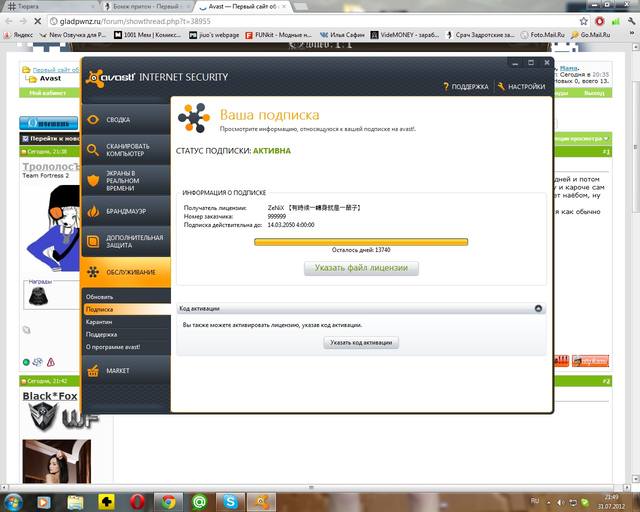Screen dimensions: 640x512
Task: Open ПОДДЕРЖКА help in Avast header
Action: (x=465, y=87)
